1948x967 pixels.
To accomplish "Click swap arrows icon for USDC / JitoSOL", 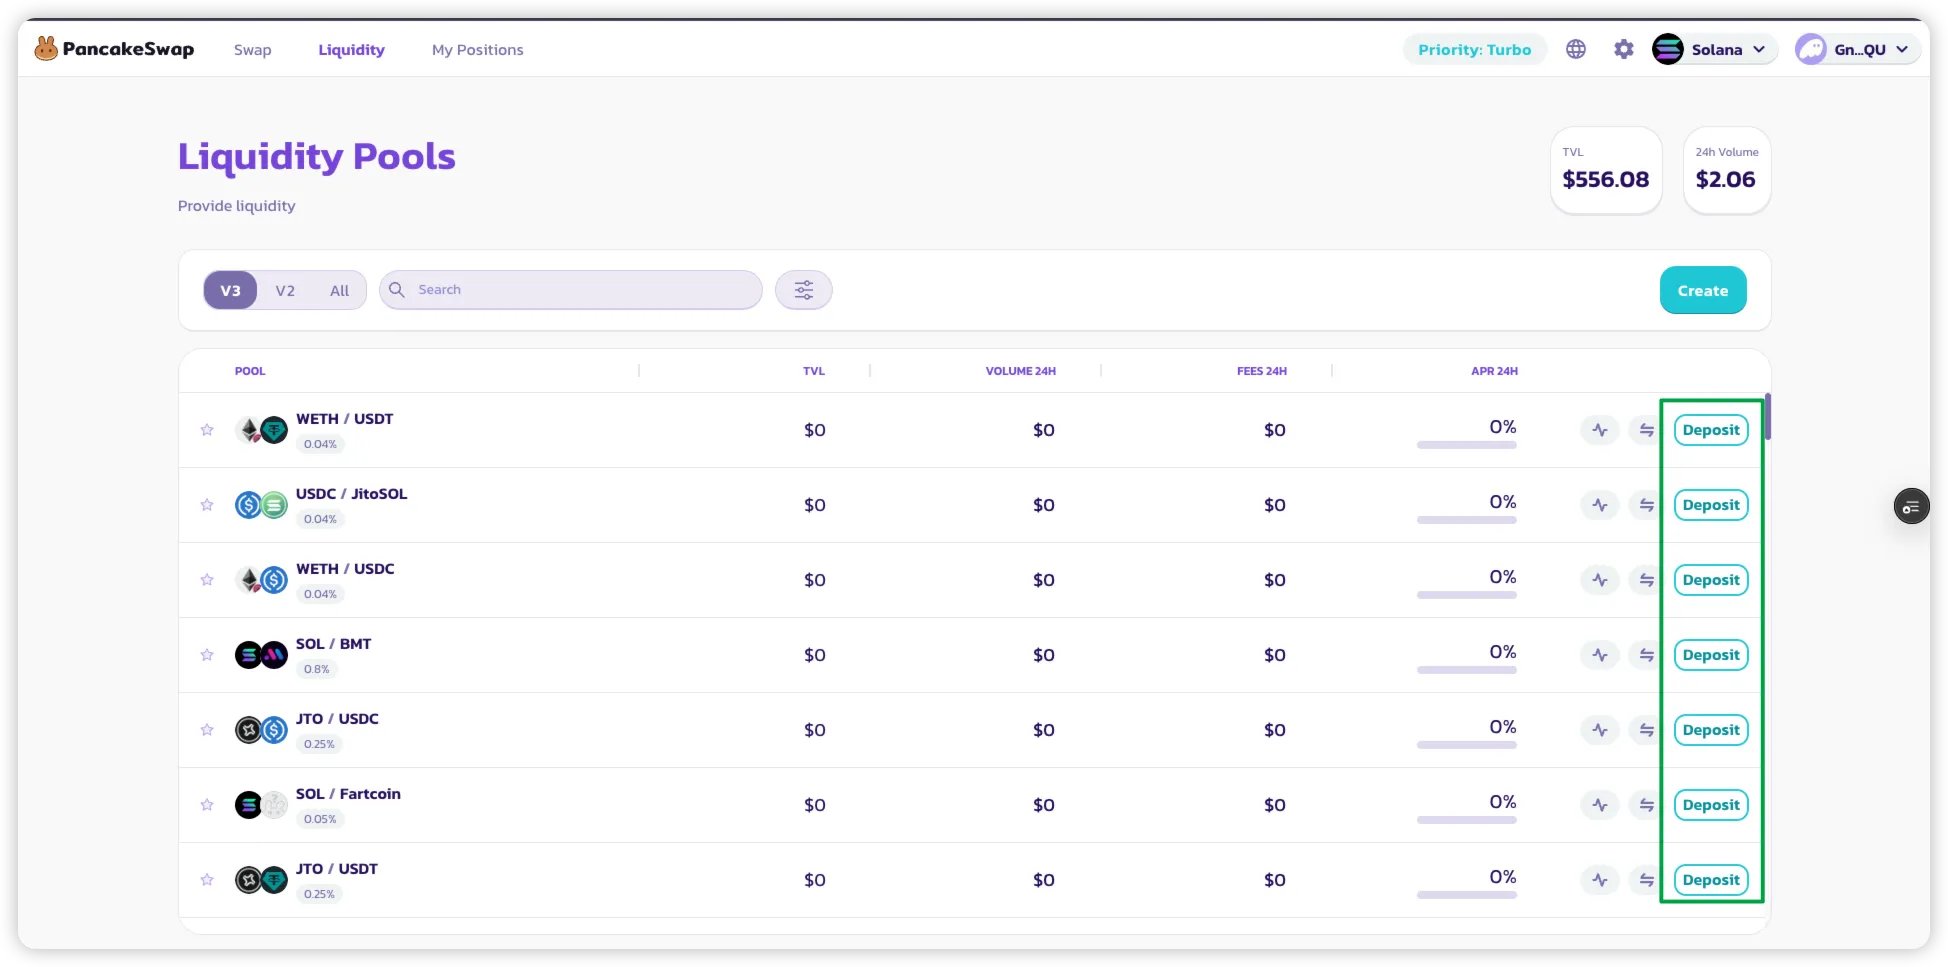I will pyautogui.click(x=1645, y=505).
